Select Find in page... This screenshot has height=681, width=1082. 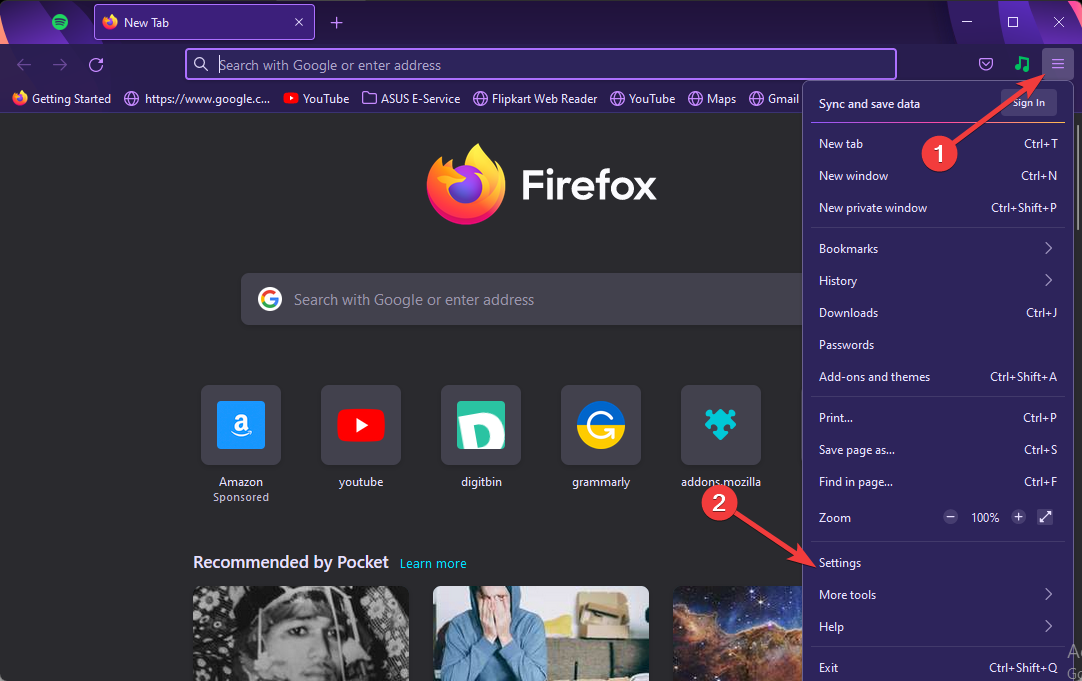937,482
